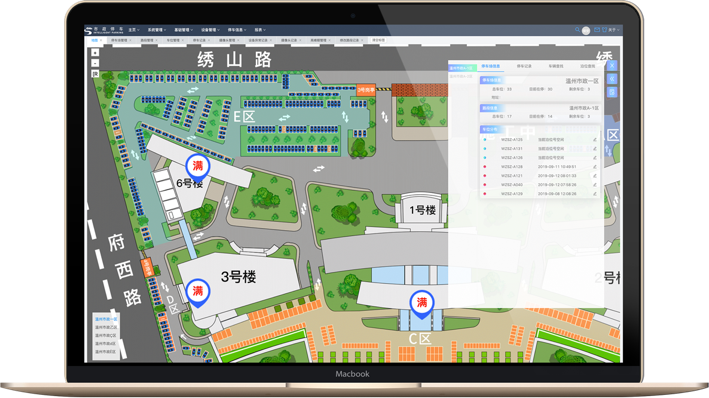Screen dimensions: 709x398
Task: Click the map zoom in plus button
Action: point(95,52)
